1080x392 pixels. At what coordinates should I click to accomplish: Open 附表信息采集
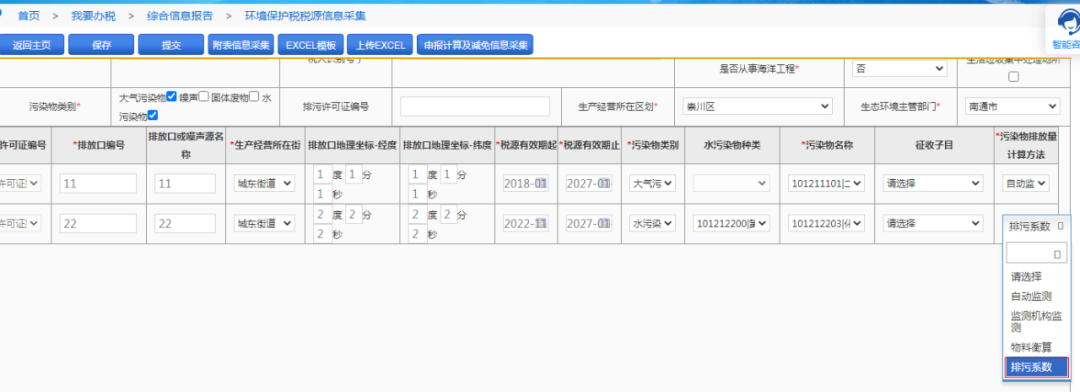coord(241,45)
